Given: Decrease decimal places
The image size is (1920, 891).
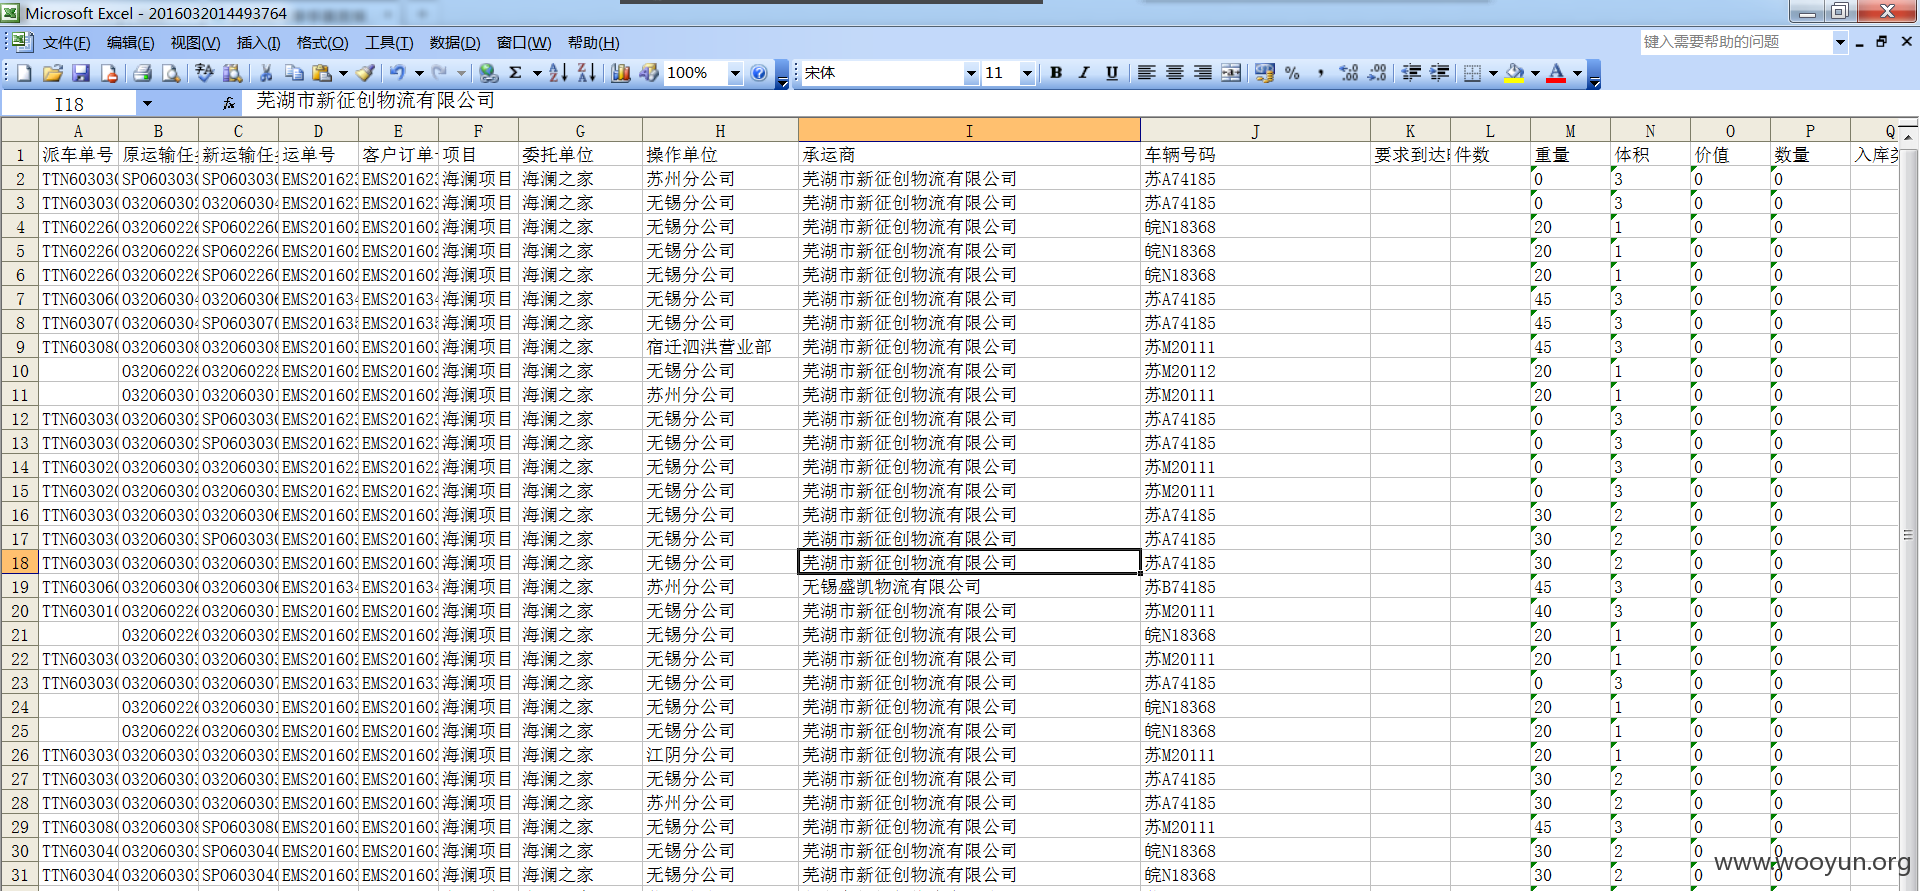Looking at the screenshot, I should pyautogui.click(x=1377, y=73).
